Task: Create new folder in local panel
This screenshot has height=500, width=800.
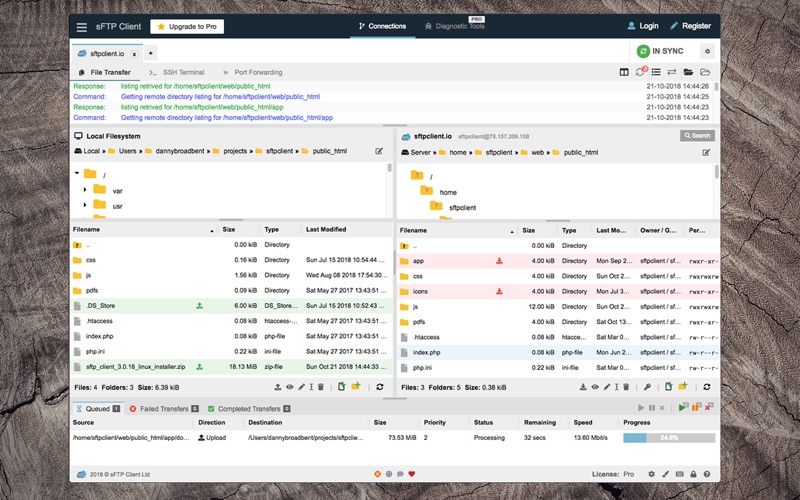Action: click(356, 387)
